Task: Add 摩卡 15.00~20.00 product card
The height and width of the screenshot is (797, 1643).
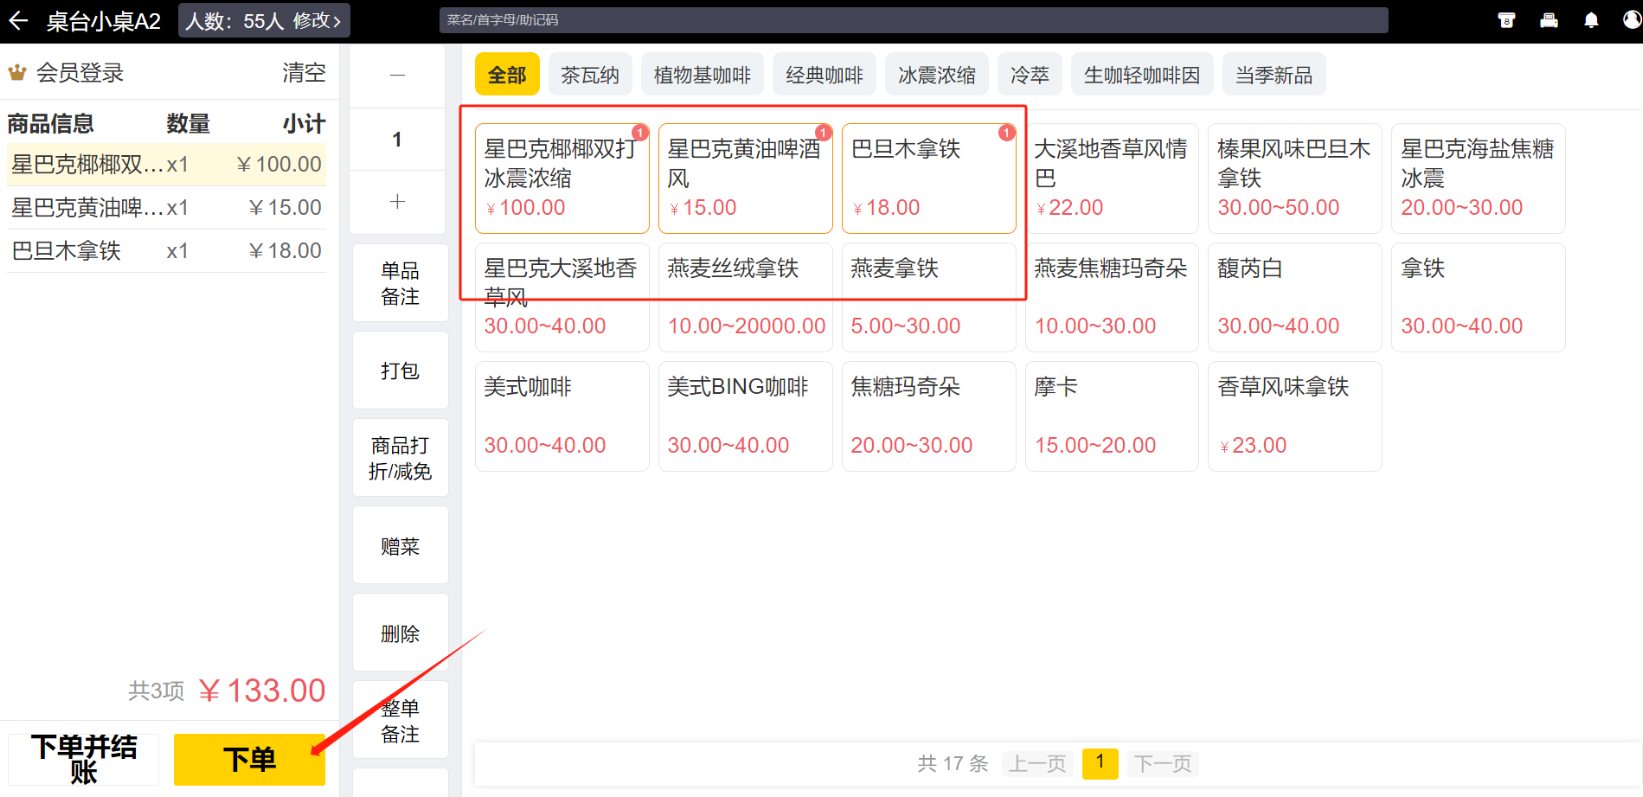Action: (1112, 416)
